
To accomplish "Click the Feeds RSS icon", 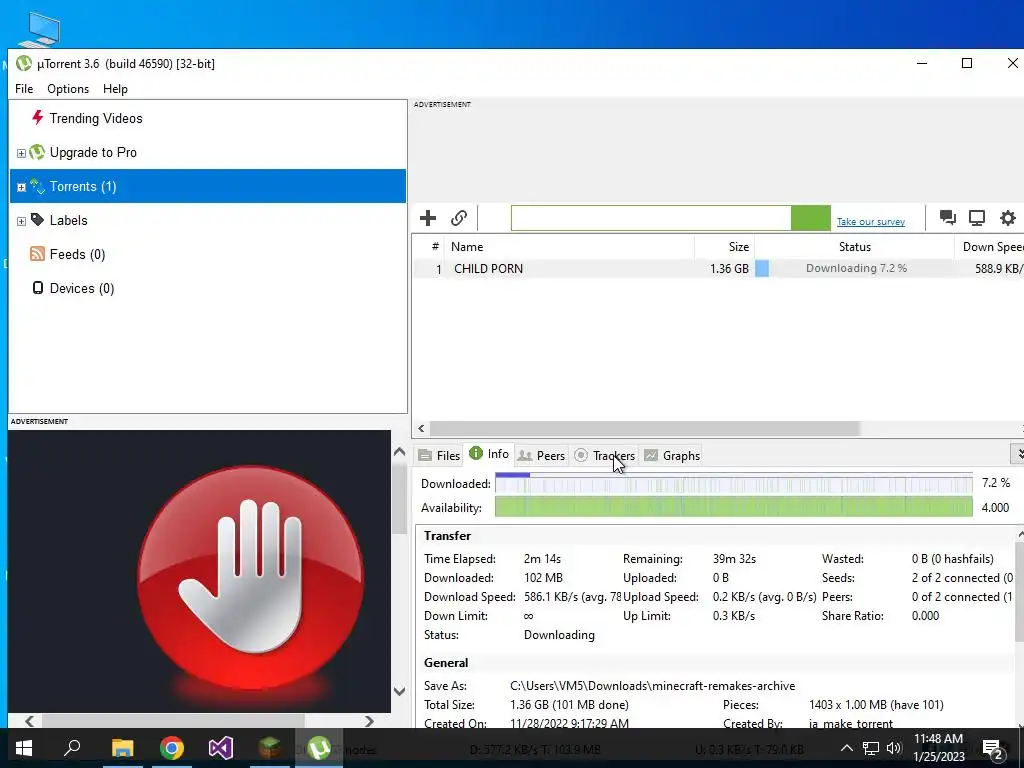I will 37,254.
